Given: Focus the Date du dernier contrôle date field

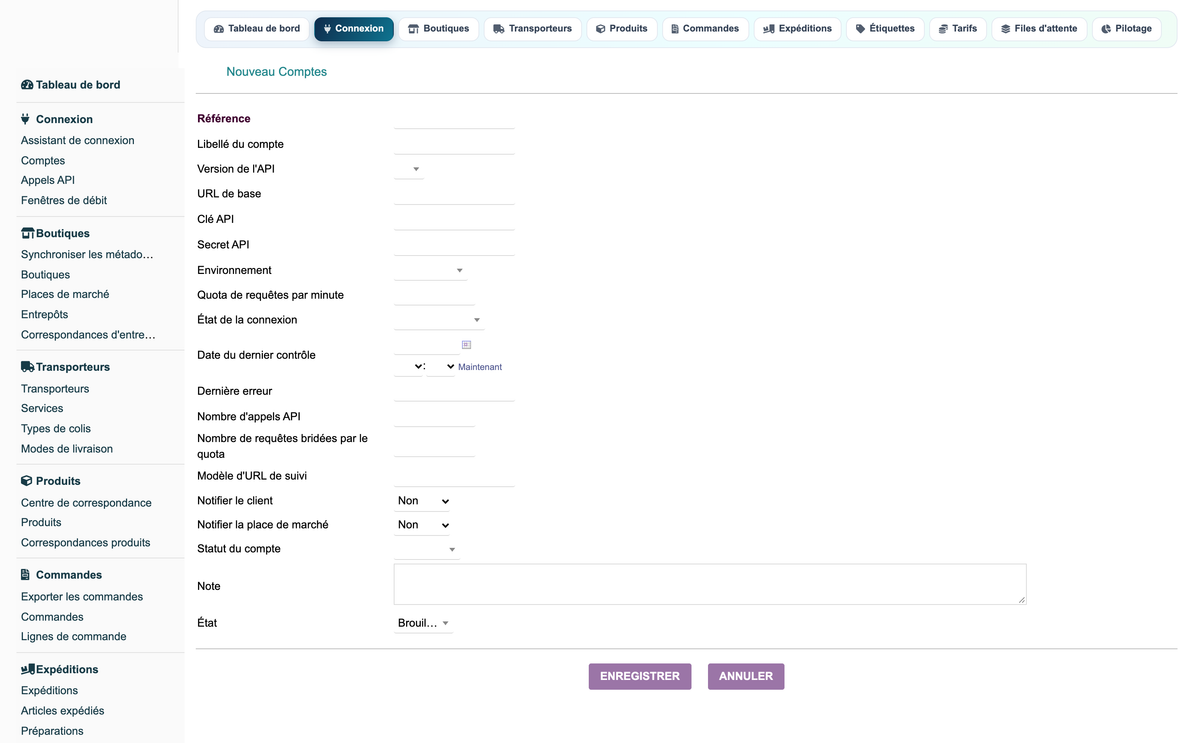Looking at the screenshot, I should point(426,344).
